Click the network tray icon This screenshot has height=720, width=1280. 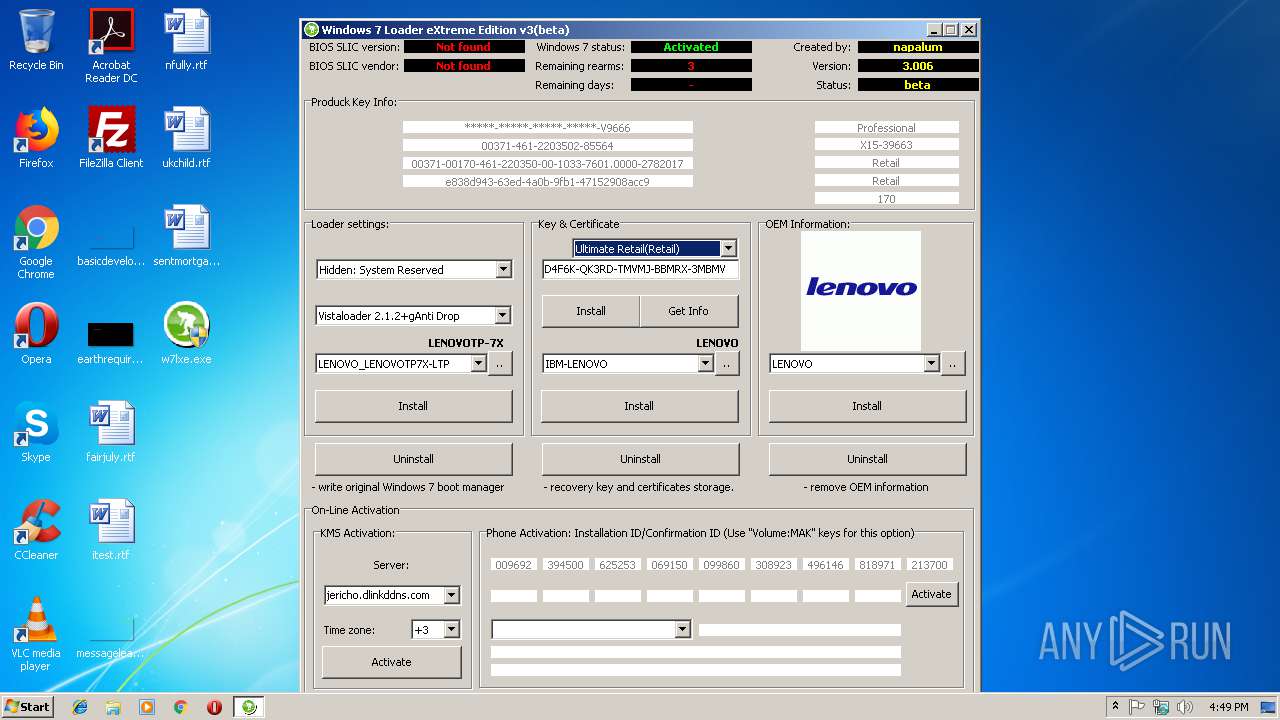coord(1161,707)
